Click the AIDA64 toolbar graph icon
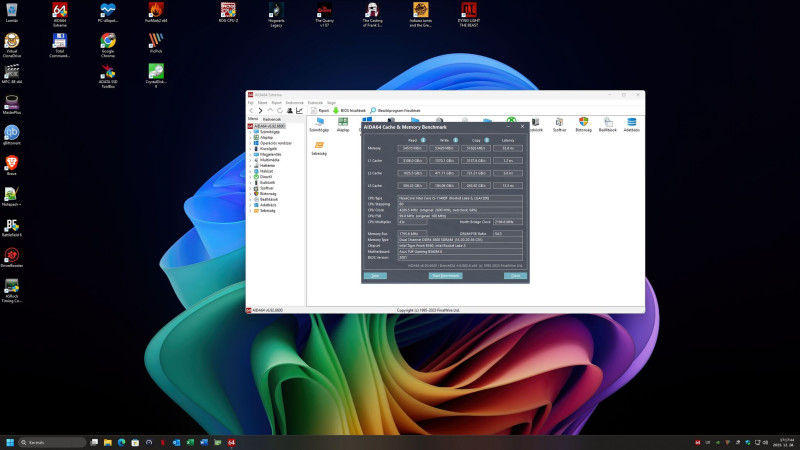The image size is (800, 450). [299, 111]
